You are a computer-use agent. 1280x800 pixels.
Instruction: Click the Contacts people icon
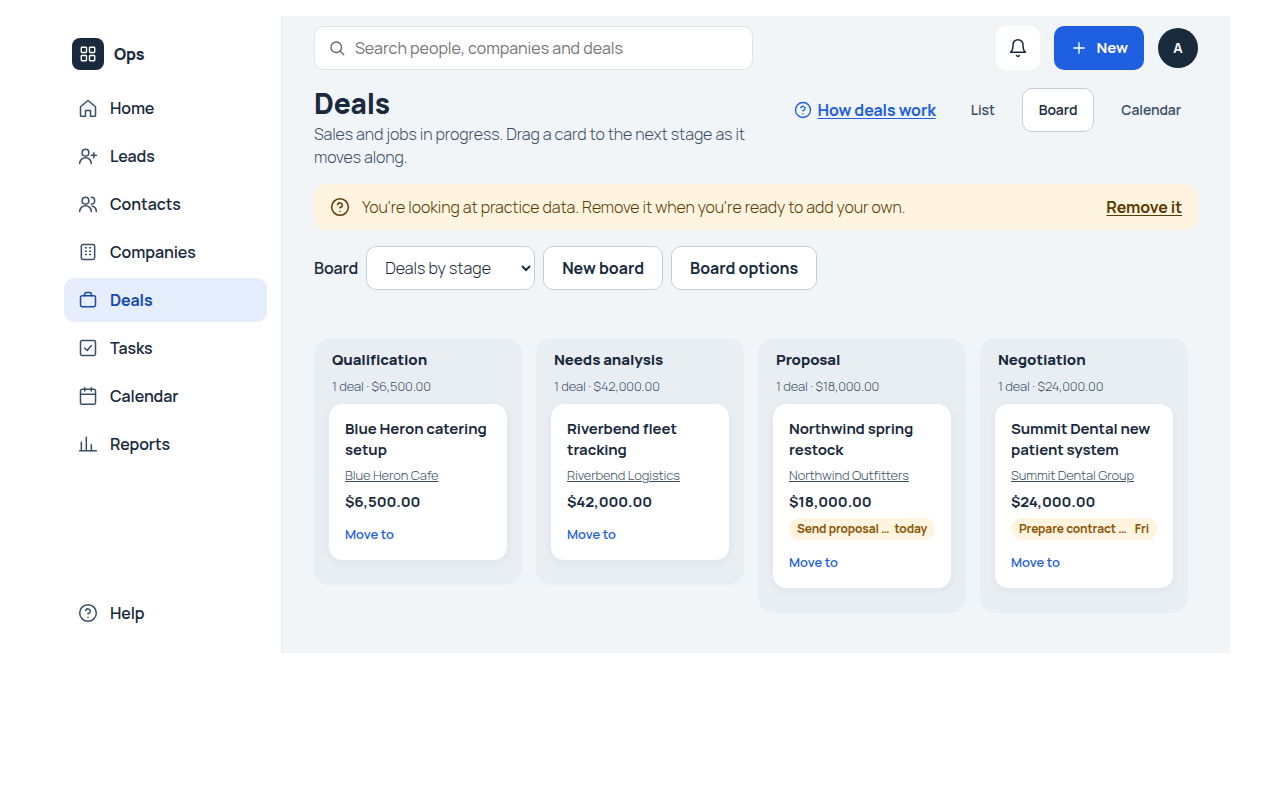(88, 204)
